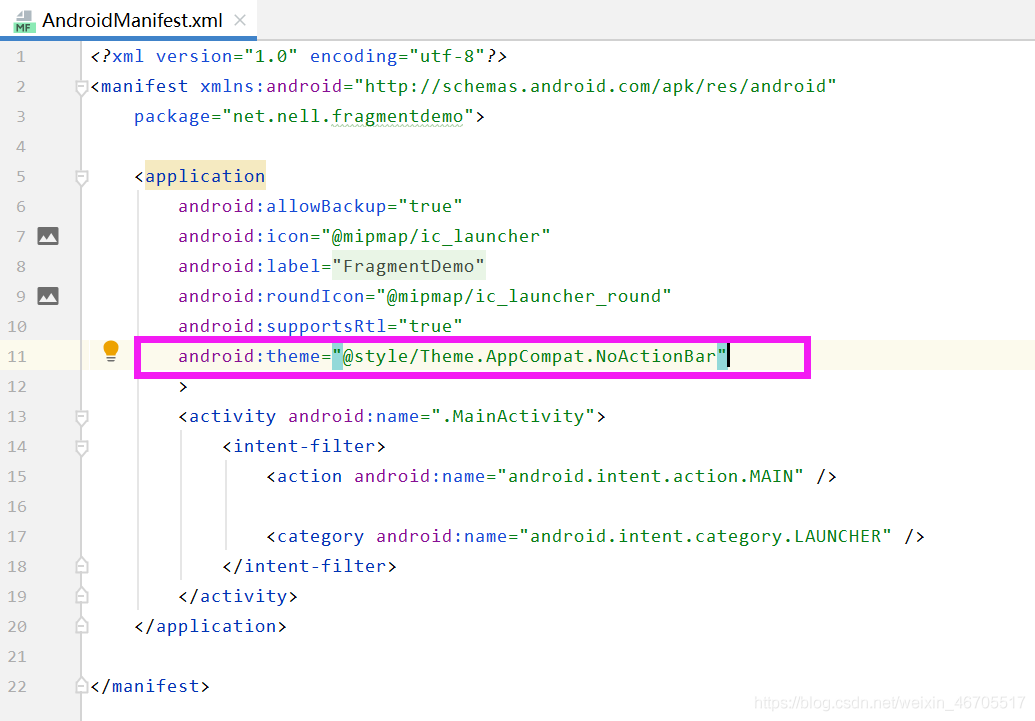
Task: Click the android:theme attribute name
Action: tap(249, 357)
